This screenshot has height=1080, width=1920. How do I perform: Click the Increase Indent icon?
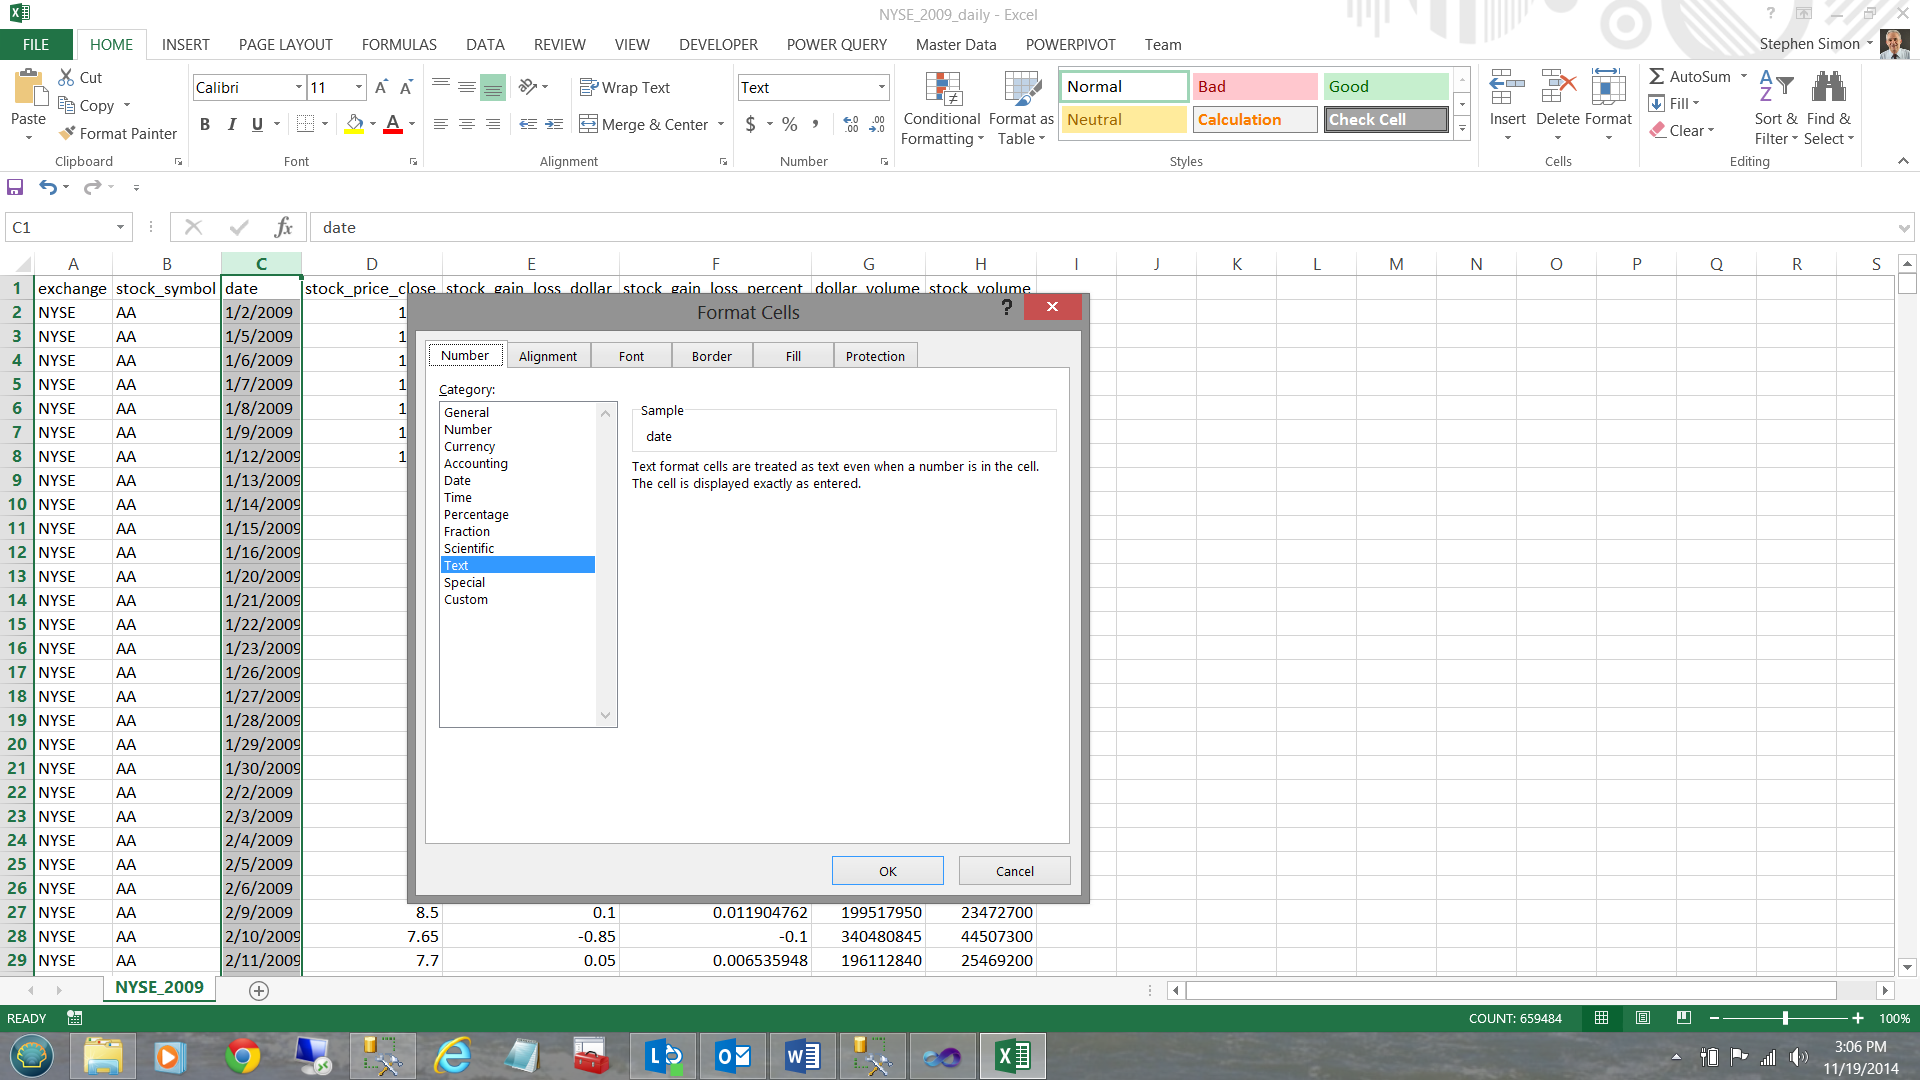coord(554,124)
